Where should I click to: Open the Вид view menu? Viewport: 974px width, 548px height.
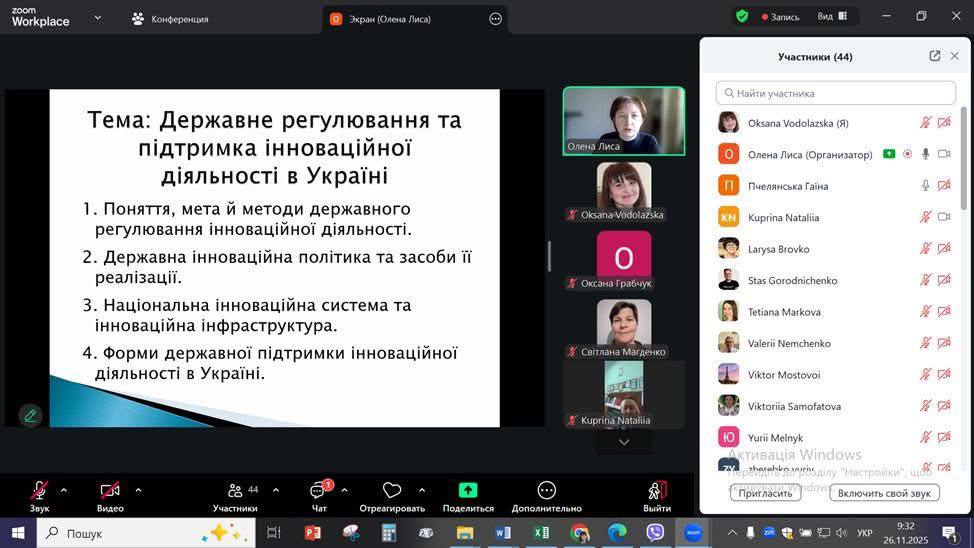tap(832, 17)
